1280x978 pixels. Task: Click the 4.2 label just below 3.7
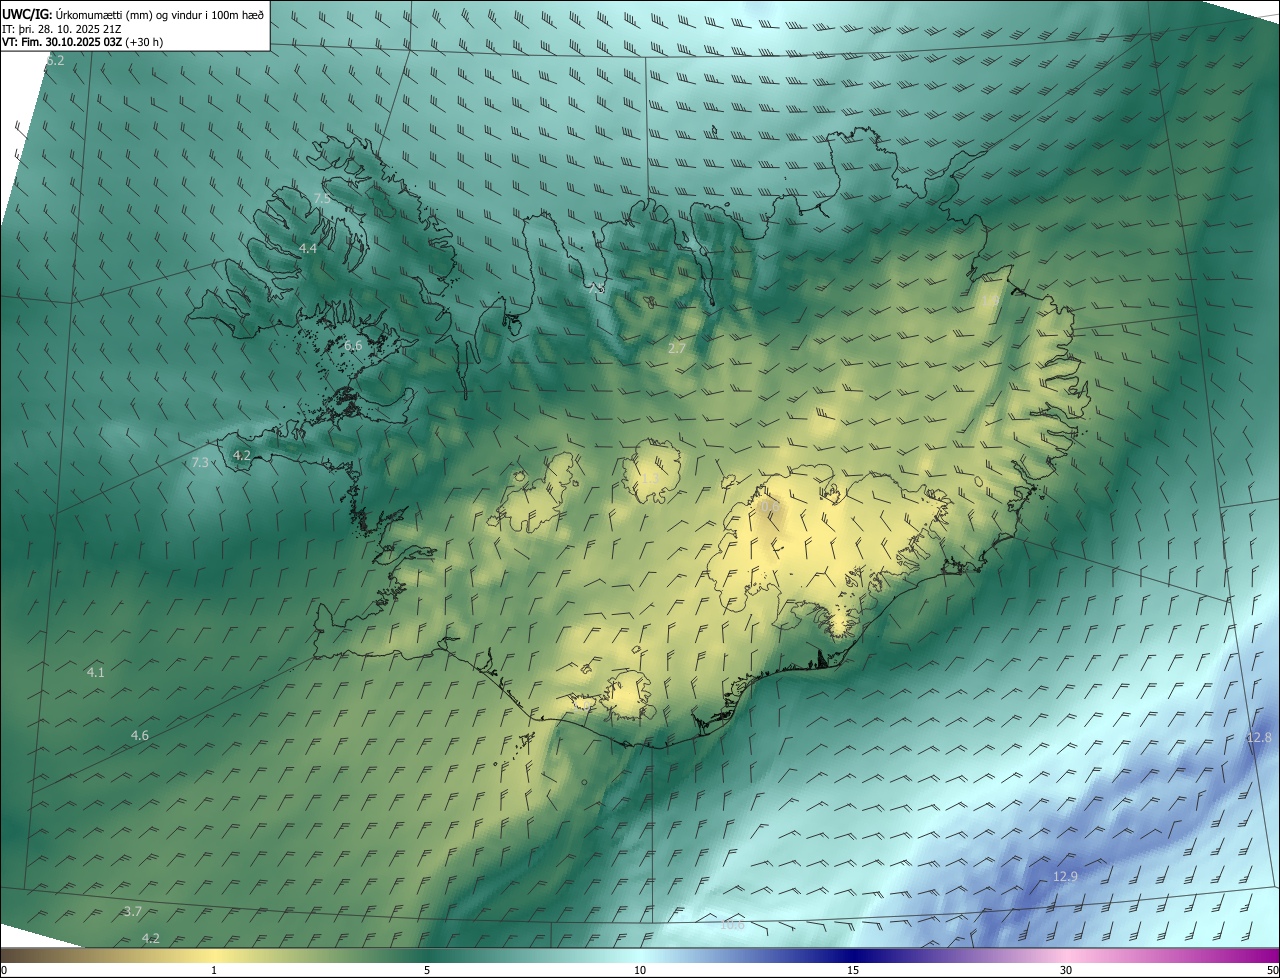tap(151, 939)
